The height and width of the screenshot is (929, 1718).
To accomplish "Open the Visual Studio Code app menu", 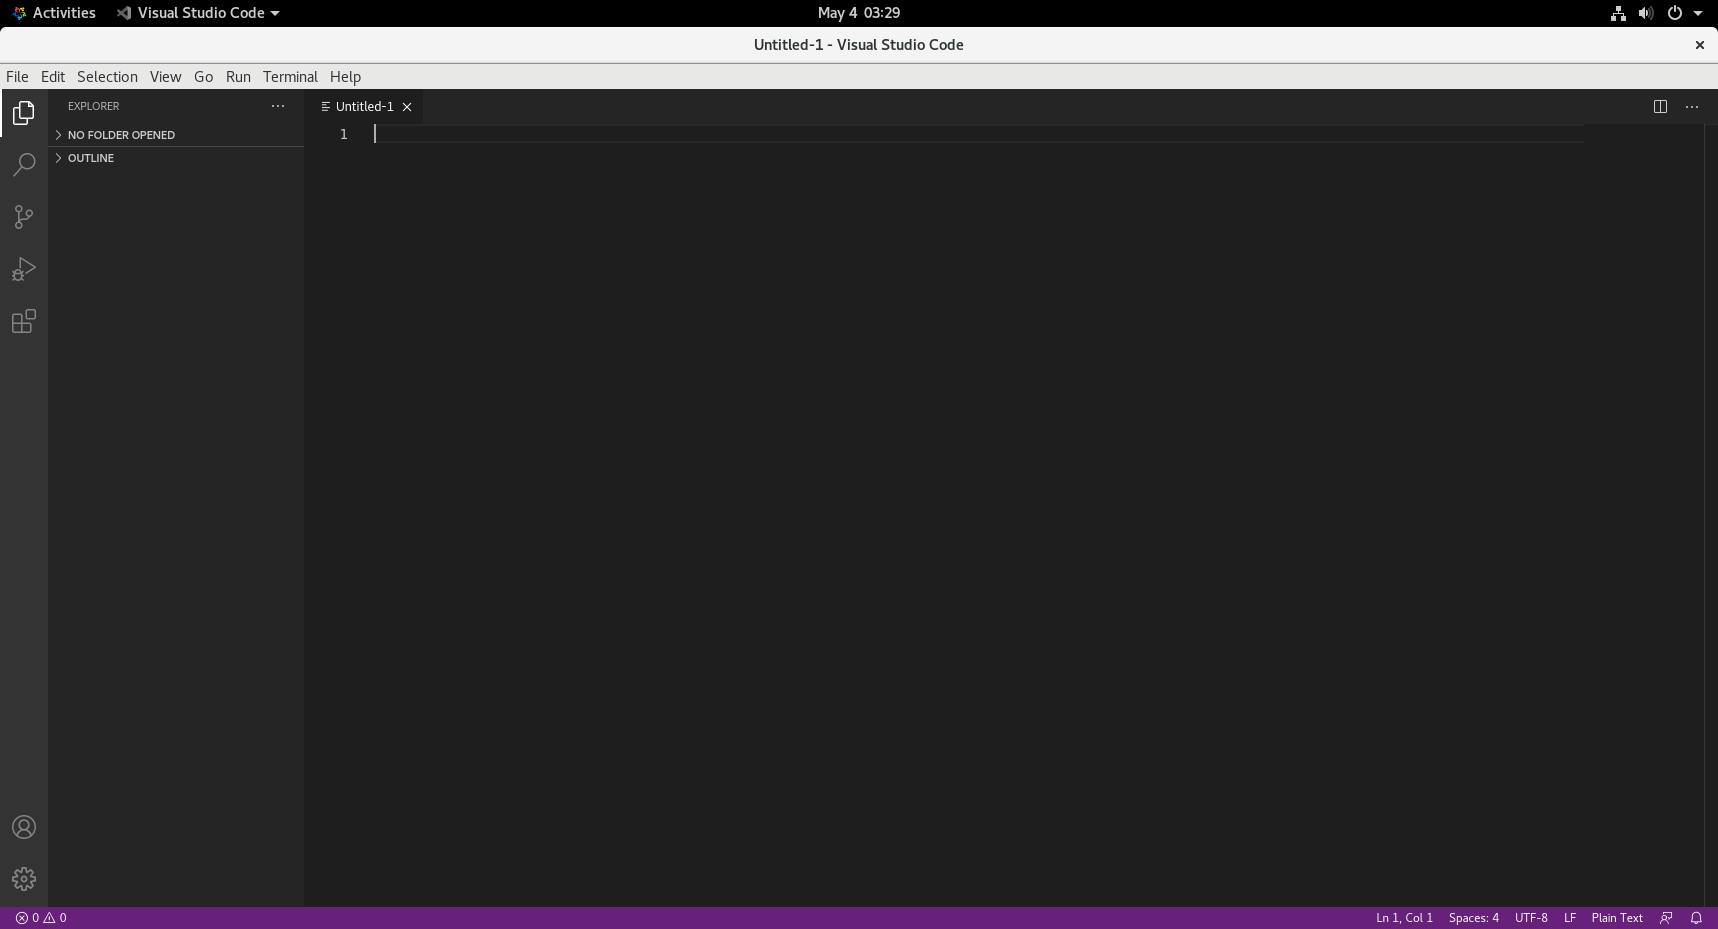I will [198, 13].
